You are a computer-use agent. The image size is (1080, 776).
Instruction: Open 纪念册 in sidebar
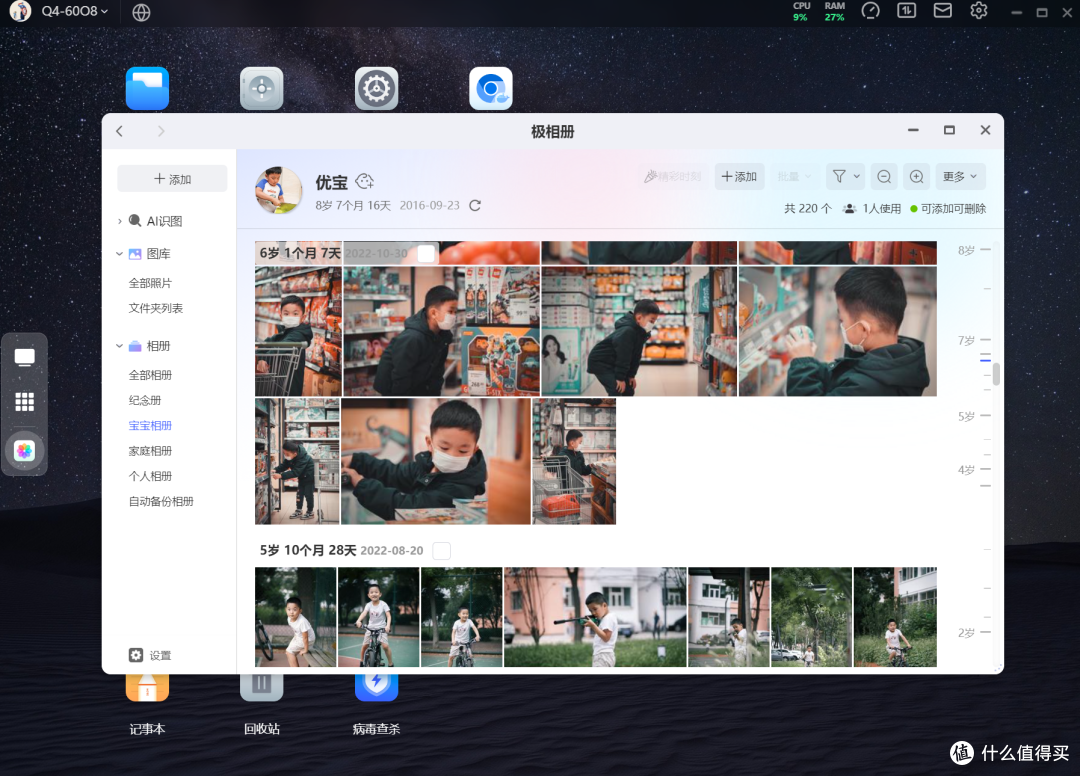pos(145,400)
